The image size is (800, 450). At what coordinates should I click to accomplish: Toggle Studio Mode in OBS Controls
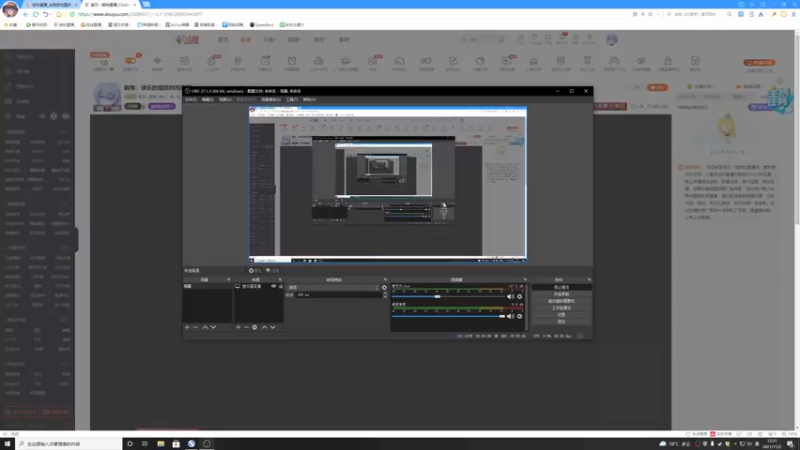561,308
